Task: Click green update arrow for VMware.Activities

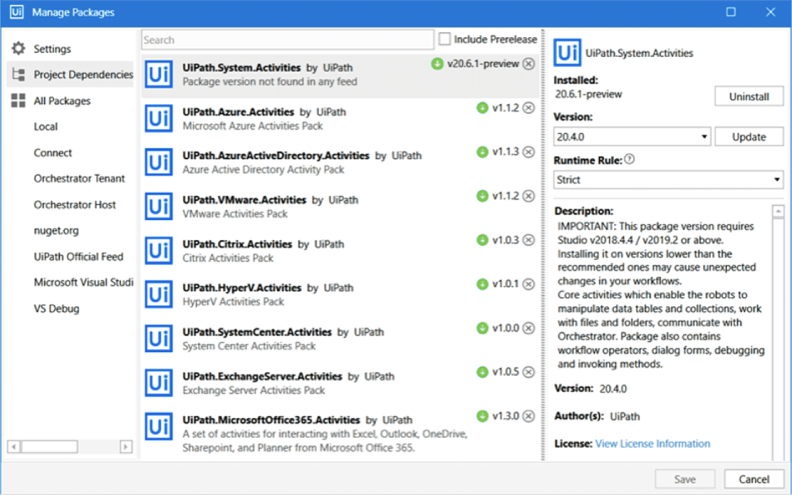Action: (x=482, y=196)
